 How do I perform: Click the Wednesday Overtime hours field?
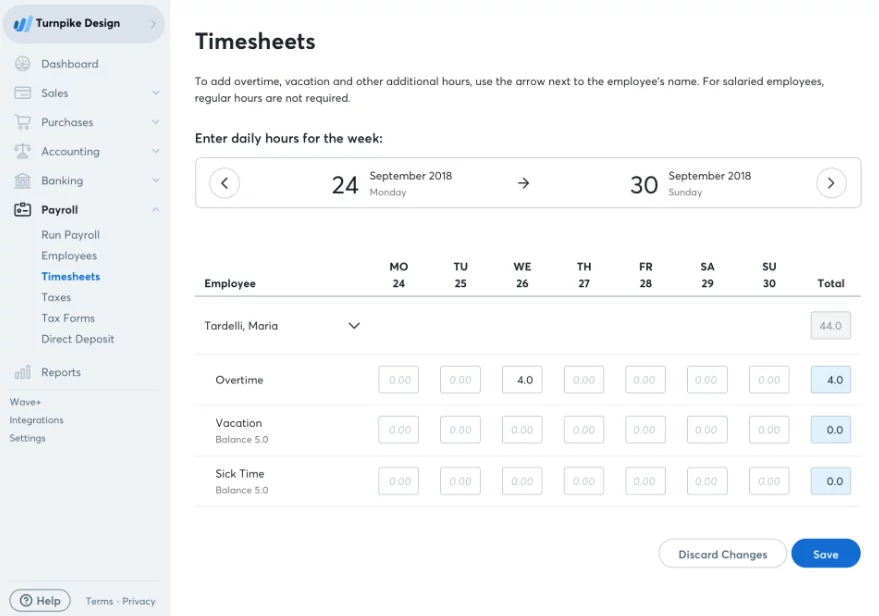pyautogui.click(x=521, y=379)
